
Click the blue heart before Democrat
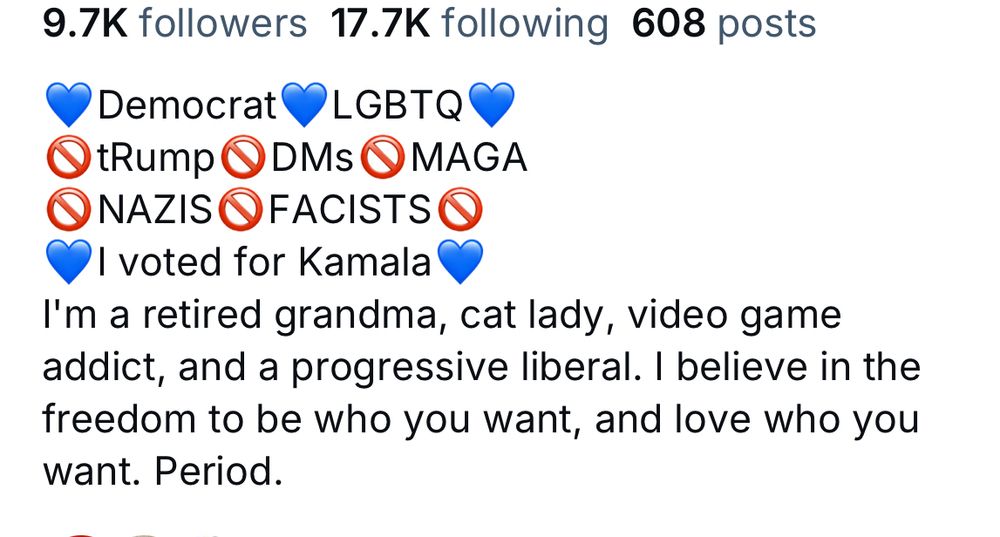coord(69,105)
